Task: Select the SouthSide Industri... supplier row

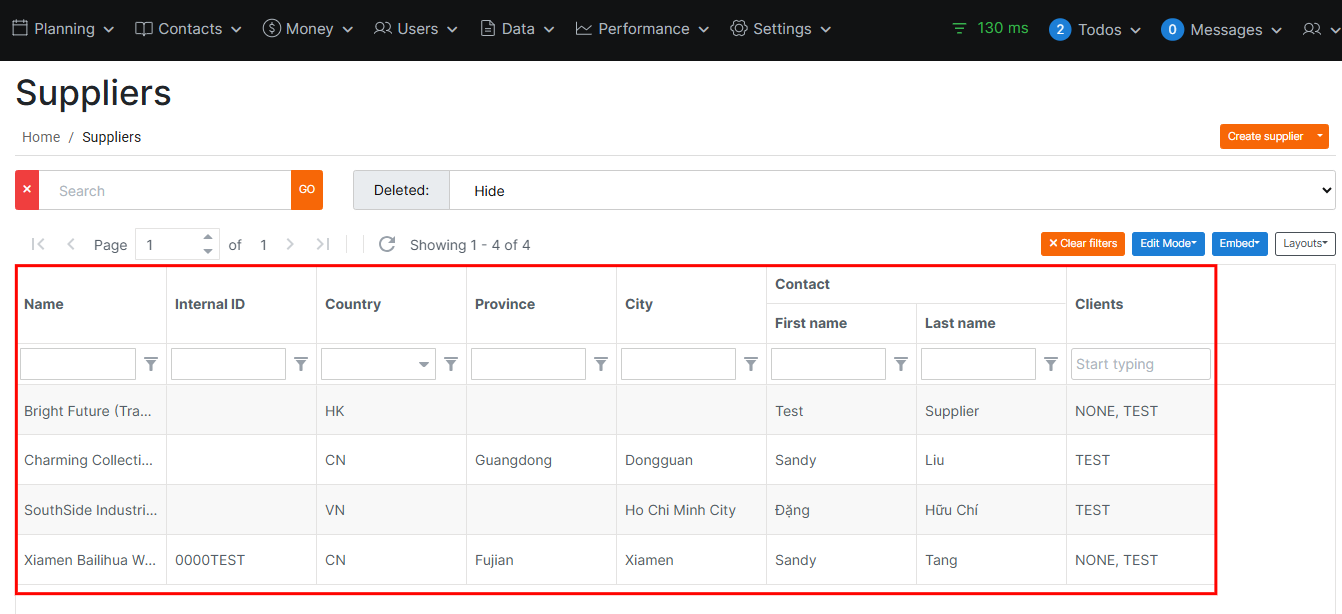Action: (x=616, y=510)
